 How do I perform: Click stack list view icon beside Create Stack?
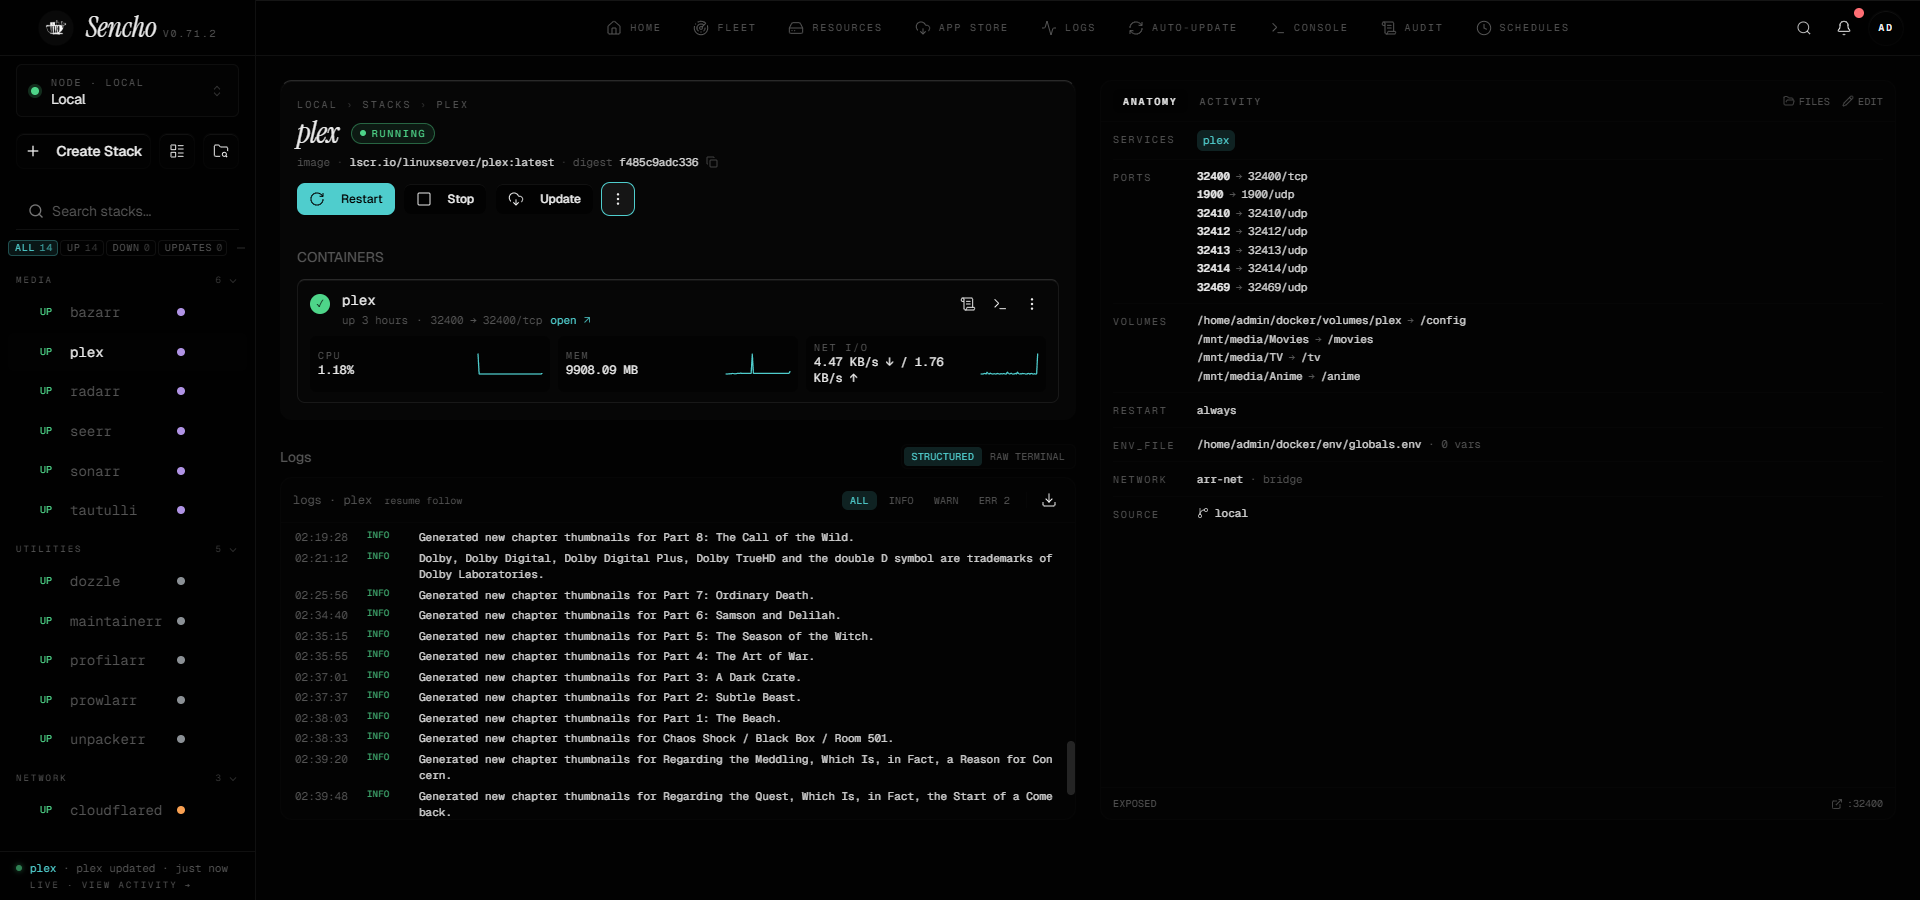point(177,151)
